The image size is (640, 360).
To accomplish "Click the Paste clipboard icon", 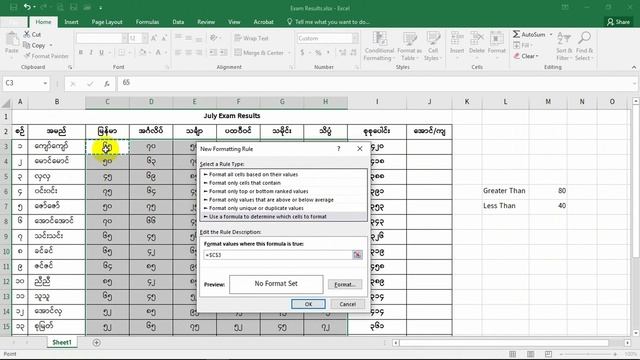I will click(11, 40).
